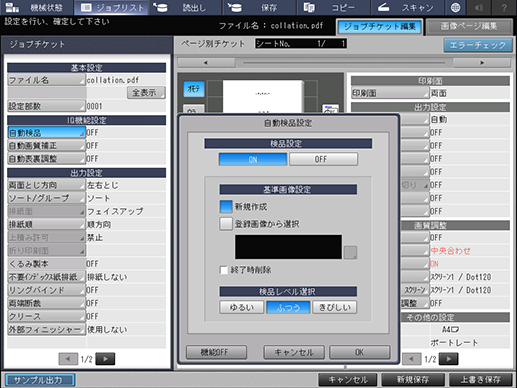Click the globe network icon
The height and width of the screenshot is (388, 517).
click(455, 7)
